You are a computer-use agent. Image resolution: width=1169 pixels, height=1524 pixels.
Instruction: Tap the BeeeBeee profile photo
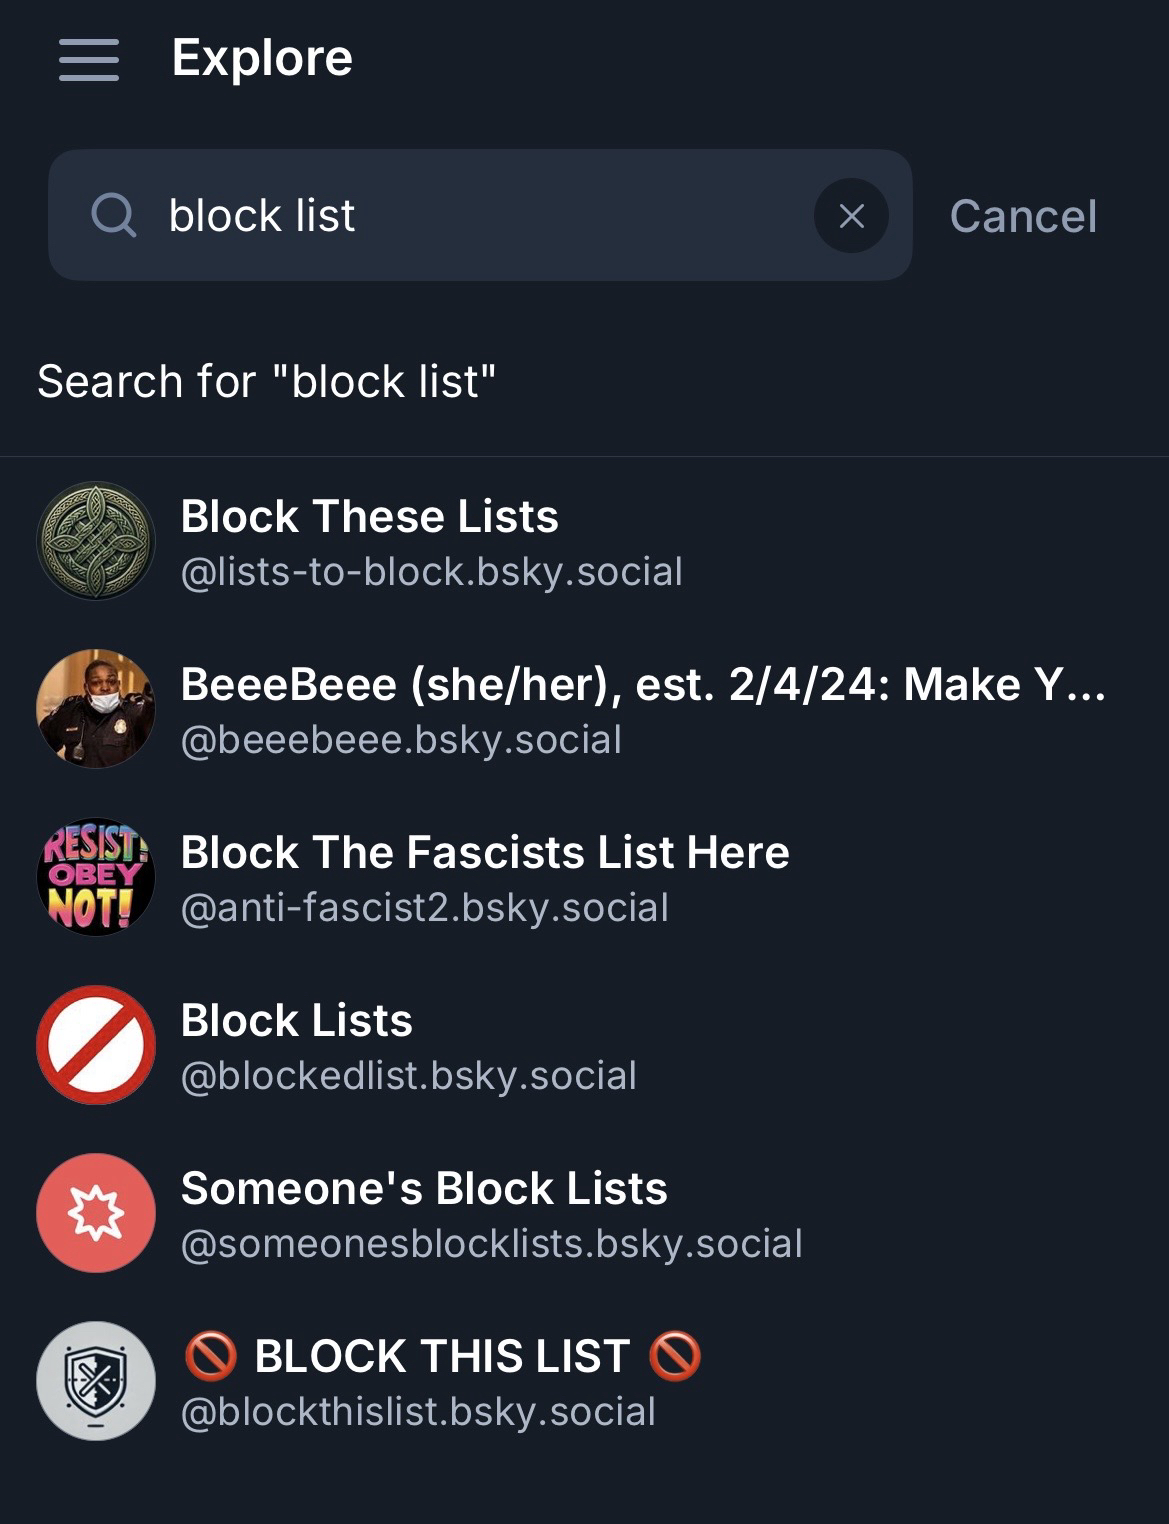tap(96, 709)
